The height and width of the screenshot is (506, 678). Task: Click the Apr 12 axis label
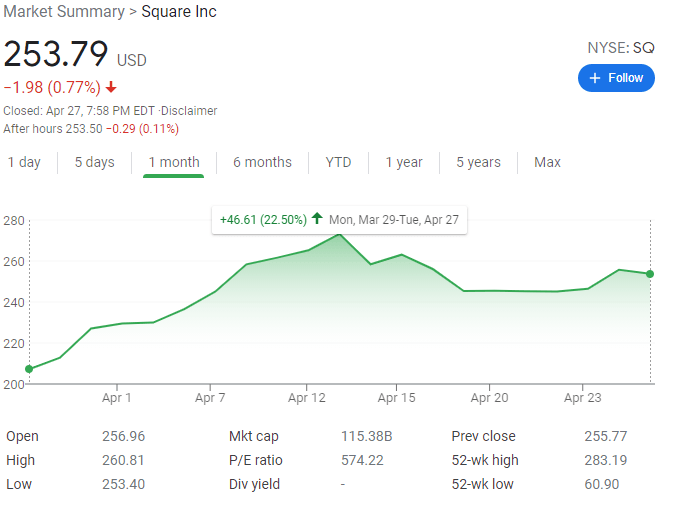pyautogui.click(x=307, y=397)
